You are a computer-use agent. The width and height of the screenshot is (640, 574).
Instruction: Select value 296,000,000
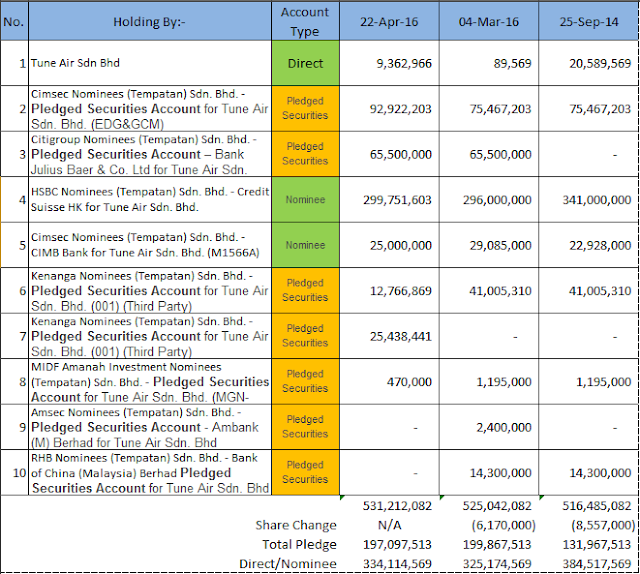click(x=497, y=200)
